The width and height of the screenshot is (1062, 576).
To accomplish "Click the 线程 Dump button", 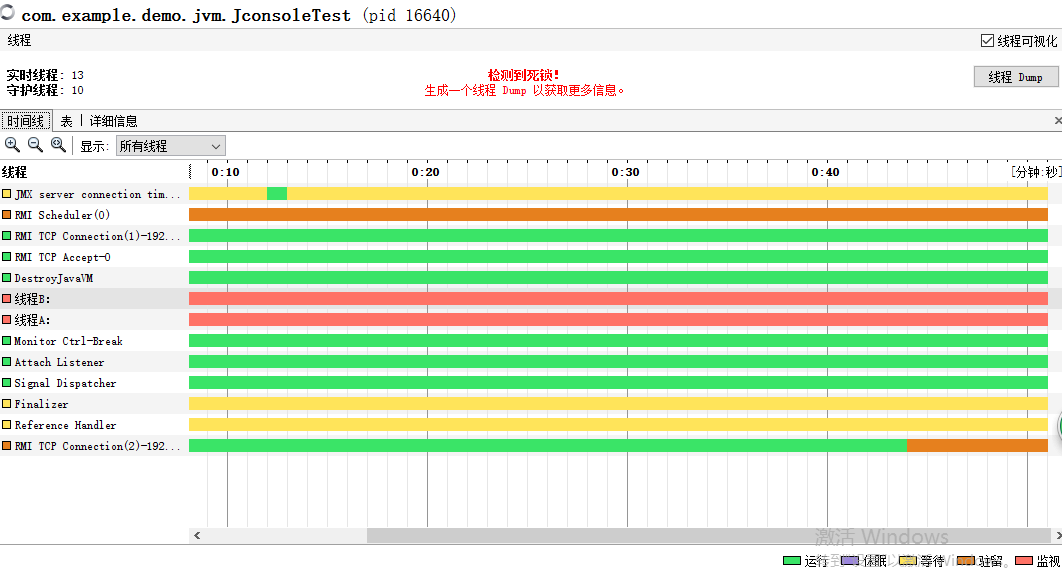I will point(1016,77).
